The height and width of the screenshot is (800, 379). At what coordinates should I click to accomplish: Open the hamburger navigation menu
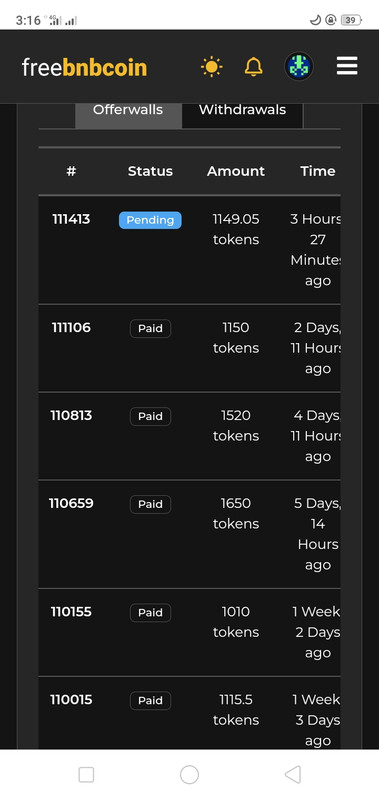pyautogui.click(x=347, y=66)
